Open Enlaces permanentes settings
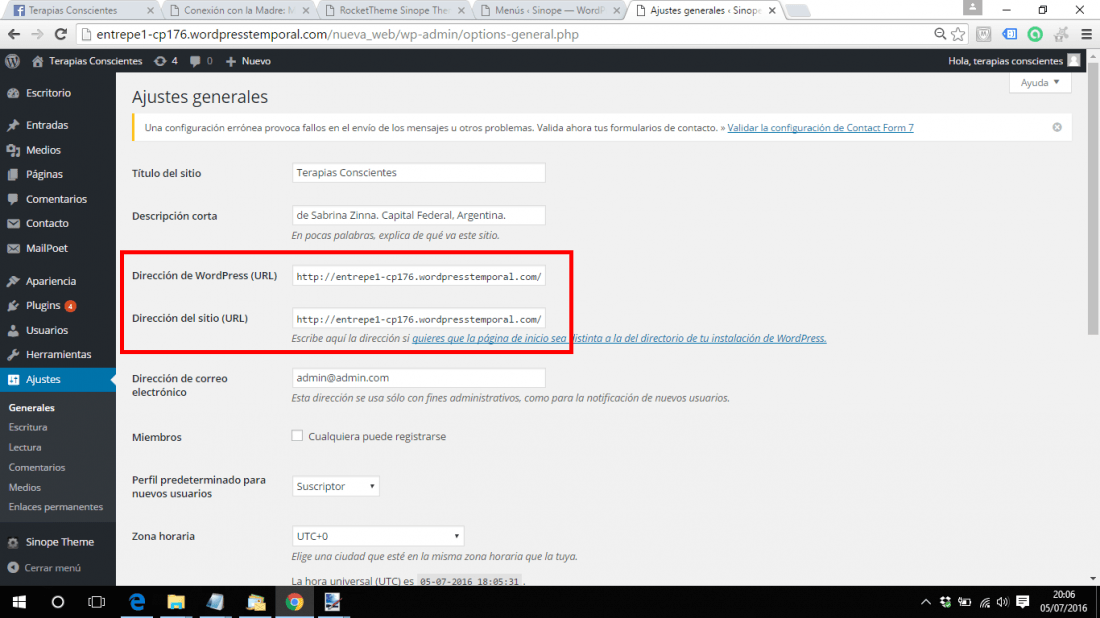This screenshot has width=1100, height=618. (55, 507)
